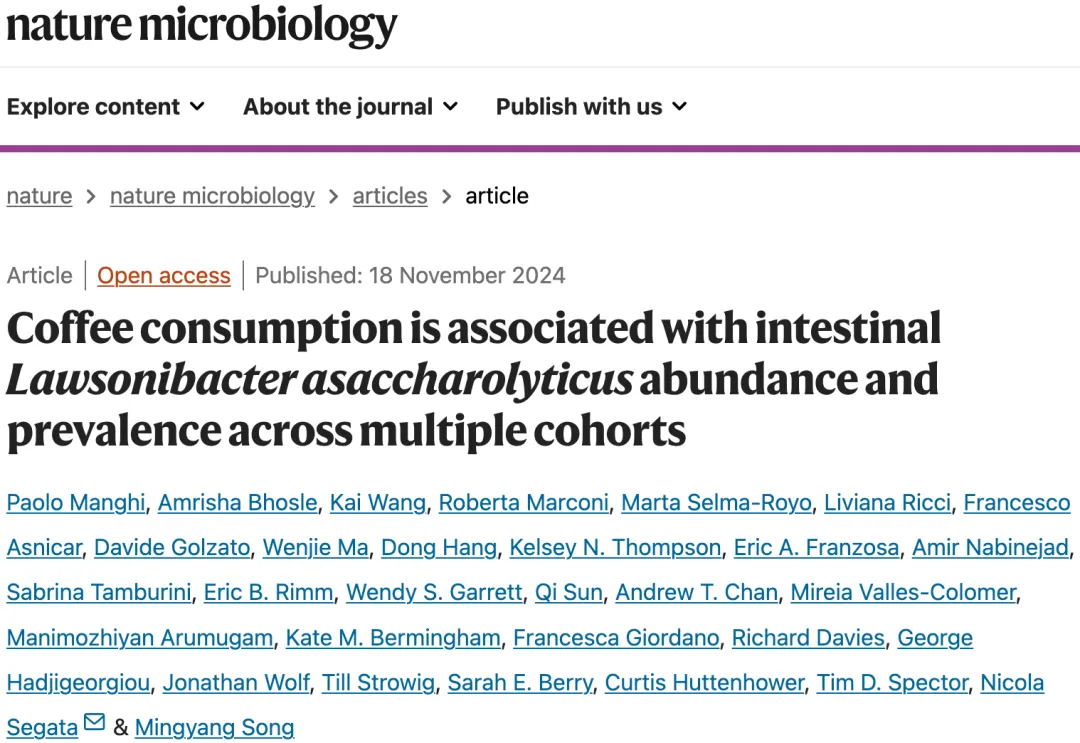Click Eric A. Franzosa author link
The width and height of the screenshot is (1080, 743).
tap(816, 547)
